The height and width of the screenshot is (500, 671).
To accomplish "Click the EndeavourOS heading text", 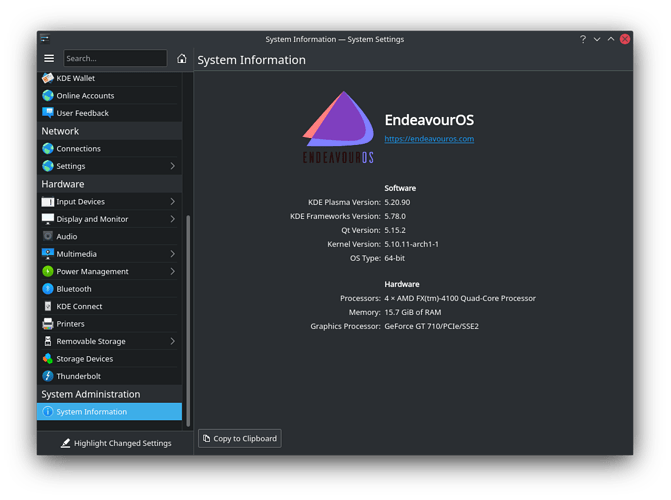I will (x=429, y=120).
